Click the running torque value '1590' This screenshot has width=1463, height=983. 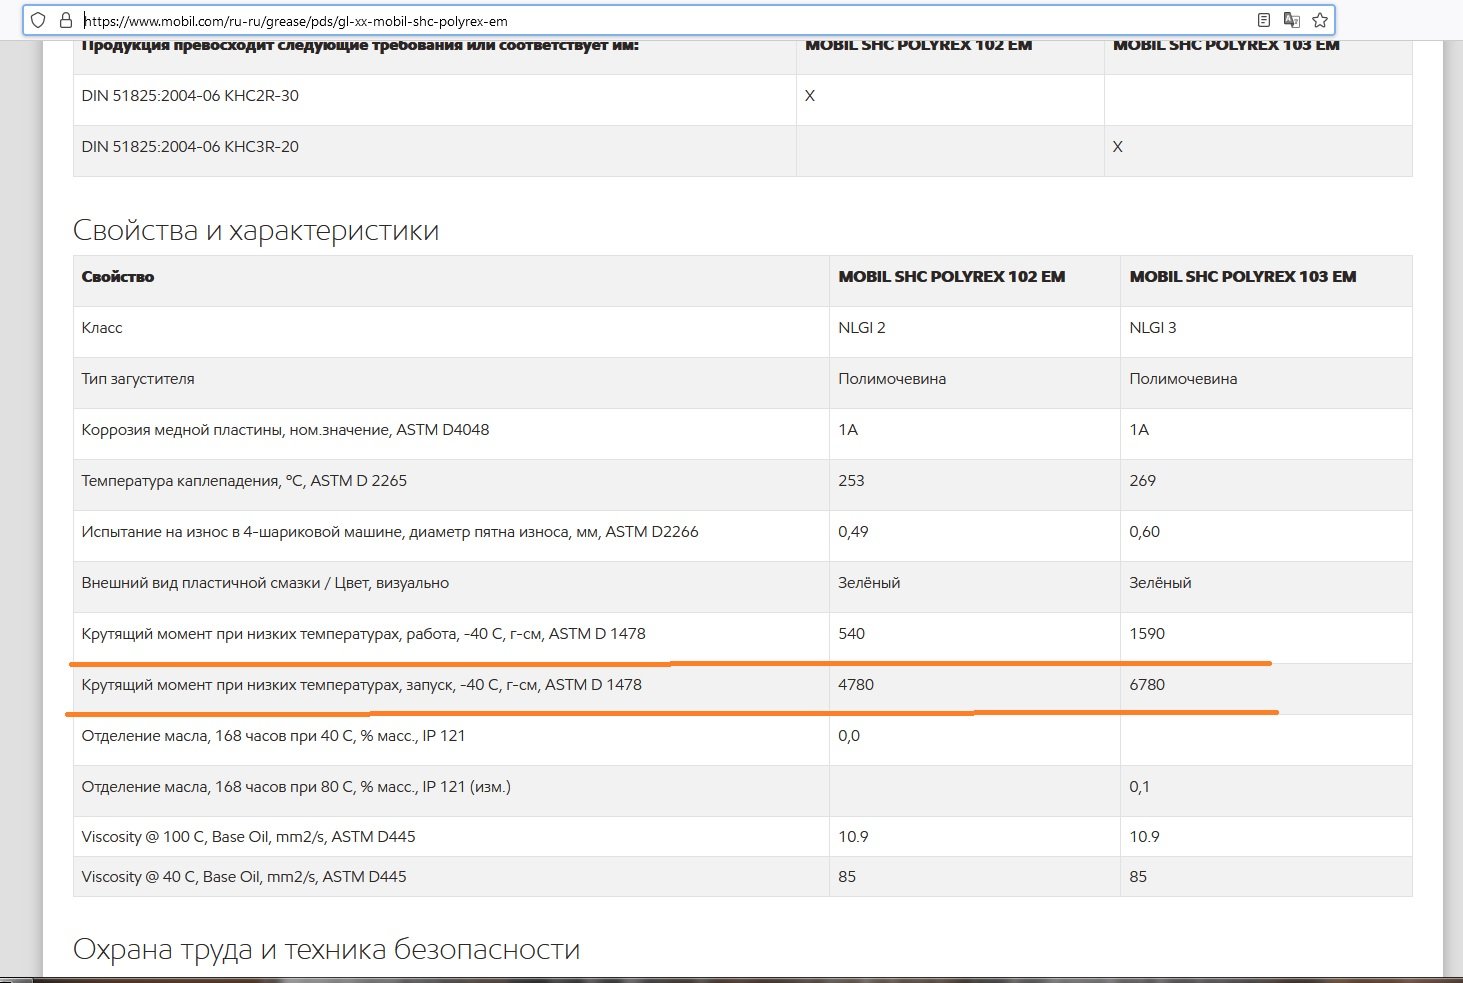(1147, 634)
